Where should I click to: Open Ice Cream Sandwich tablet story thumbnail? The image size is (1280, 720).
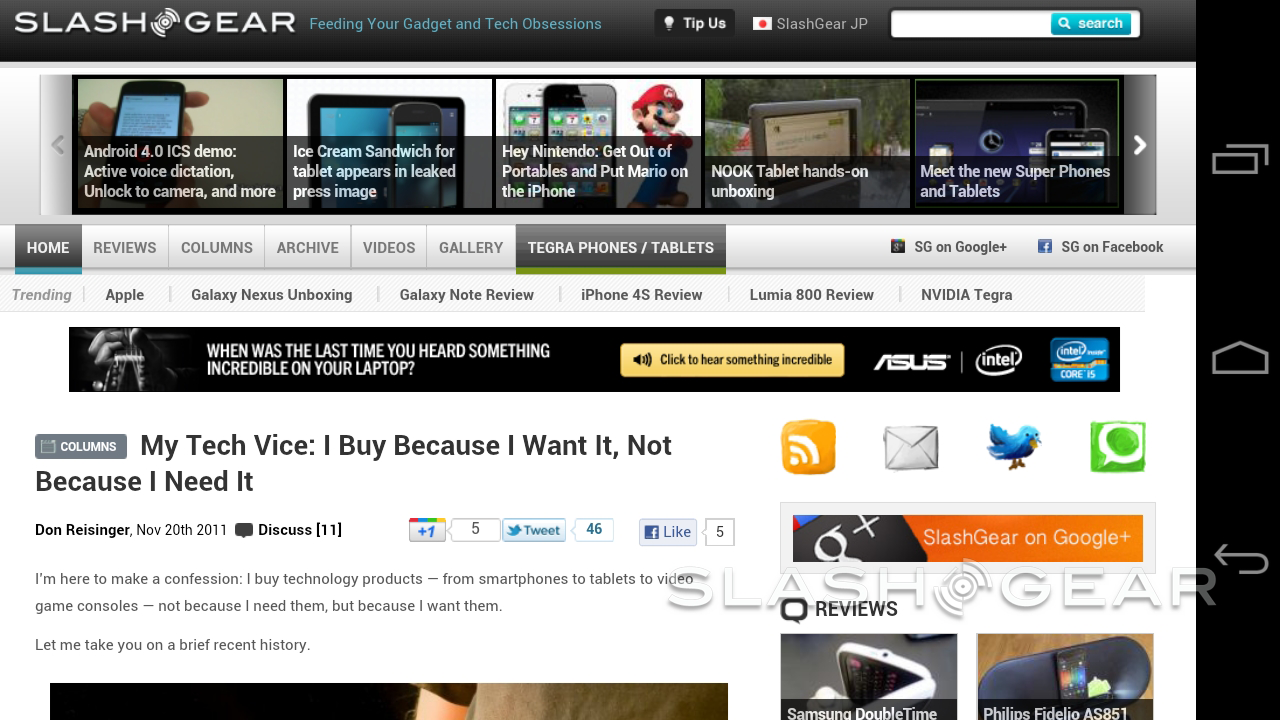(390, 144)
